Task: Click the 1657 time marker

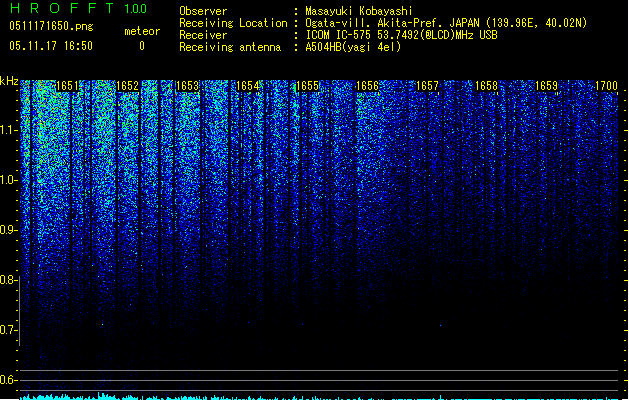Action: pos(427,86)
